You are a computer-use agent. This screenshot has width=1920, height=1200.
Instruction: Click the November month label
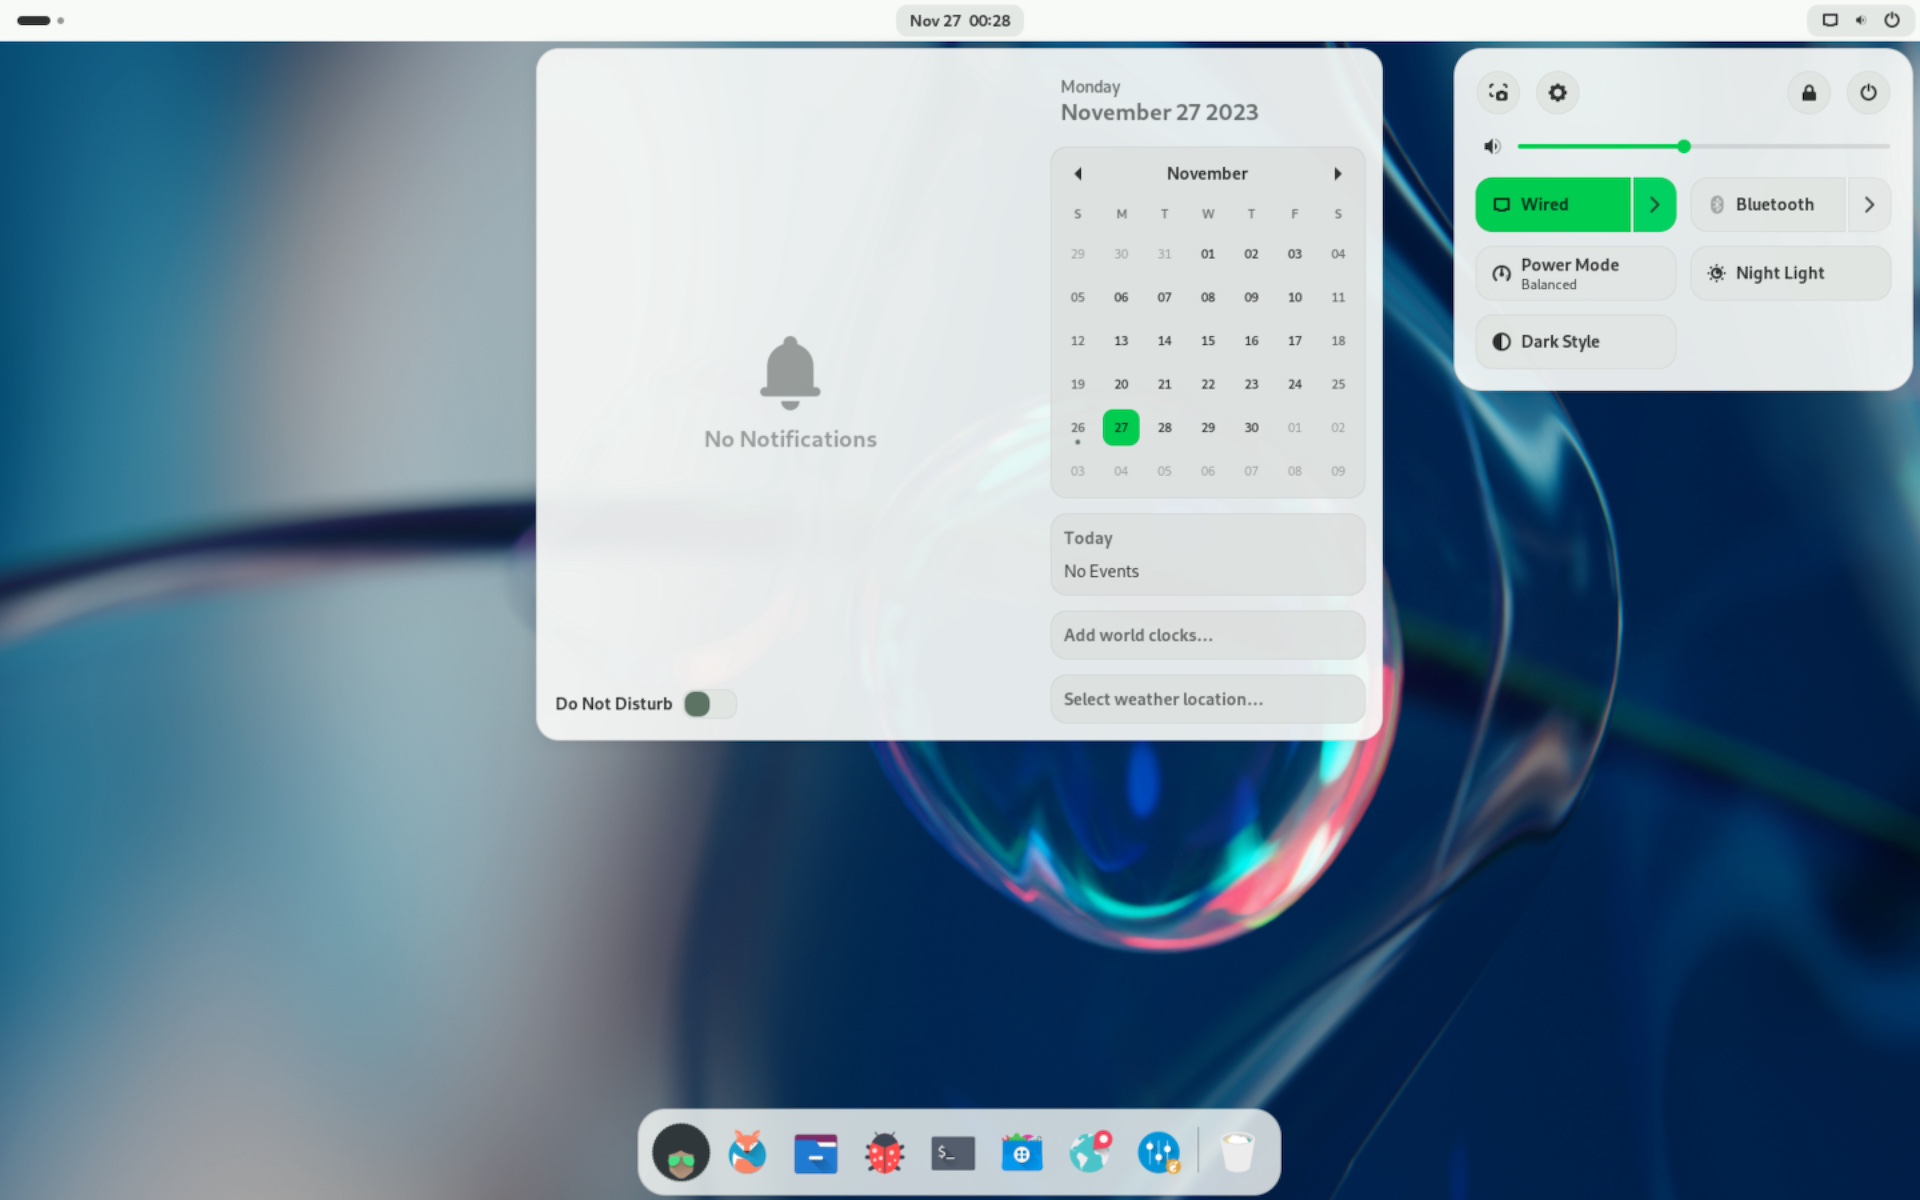pyautogui.click(x=1207, y=174)
